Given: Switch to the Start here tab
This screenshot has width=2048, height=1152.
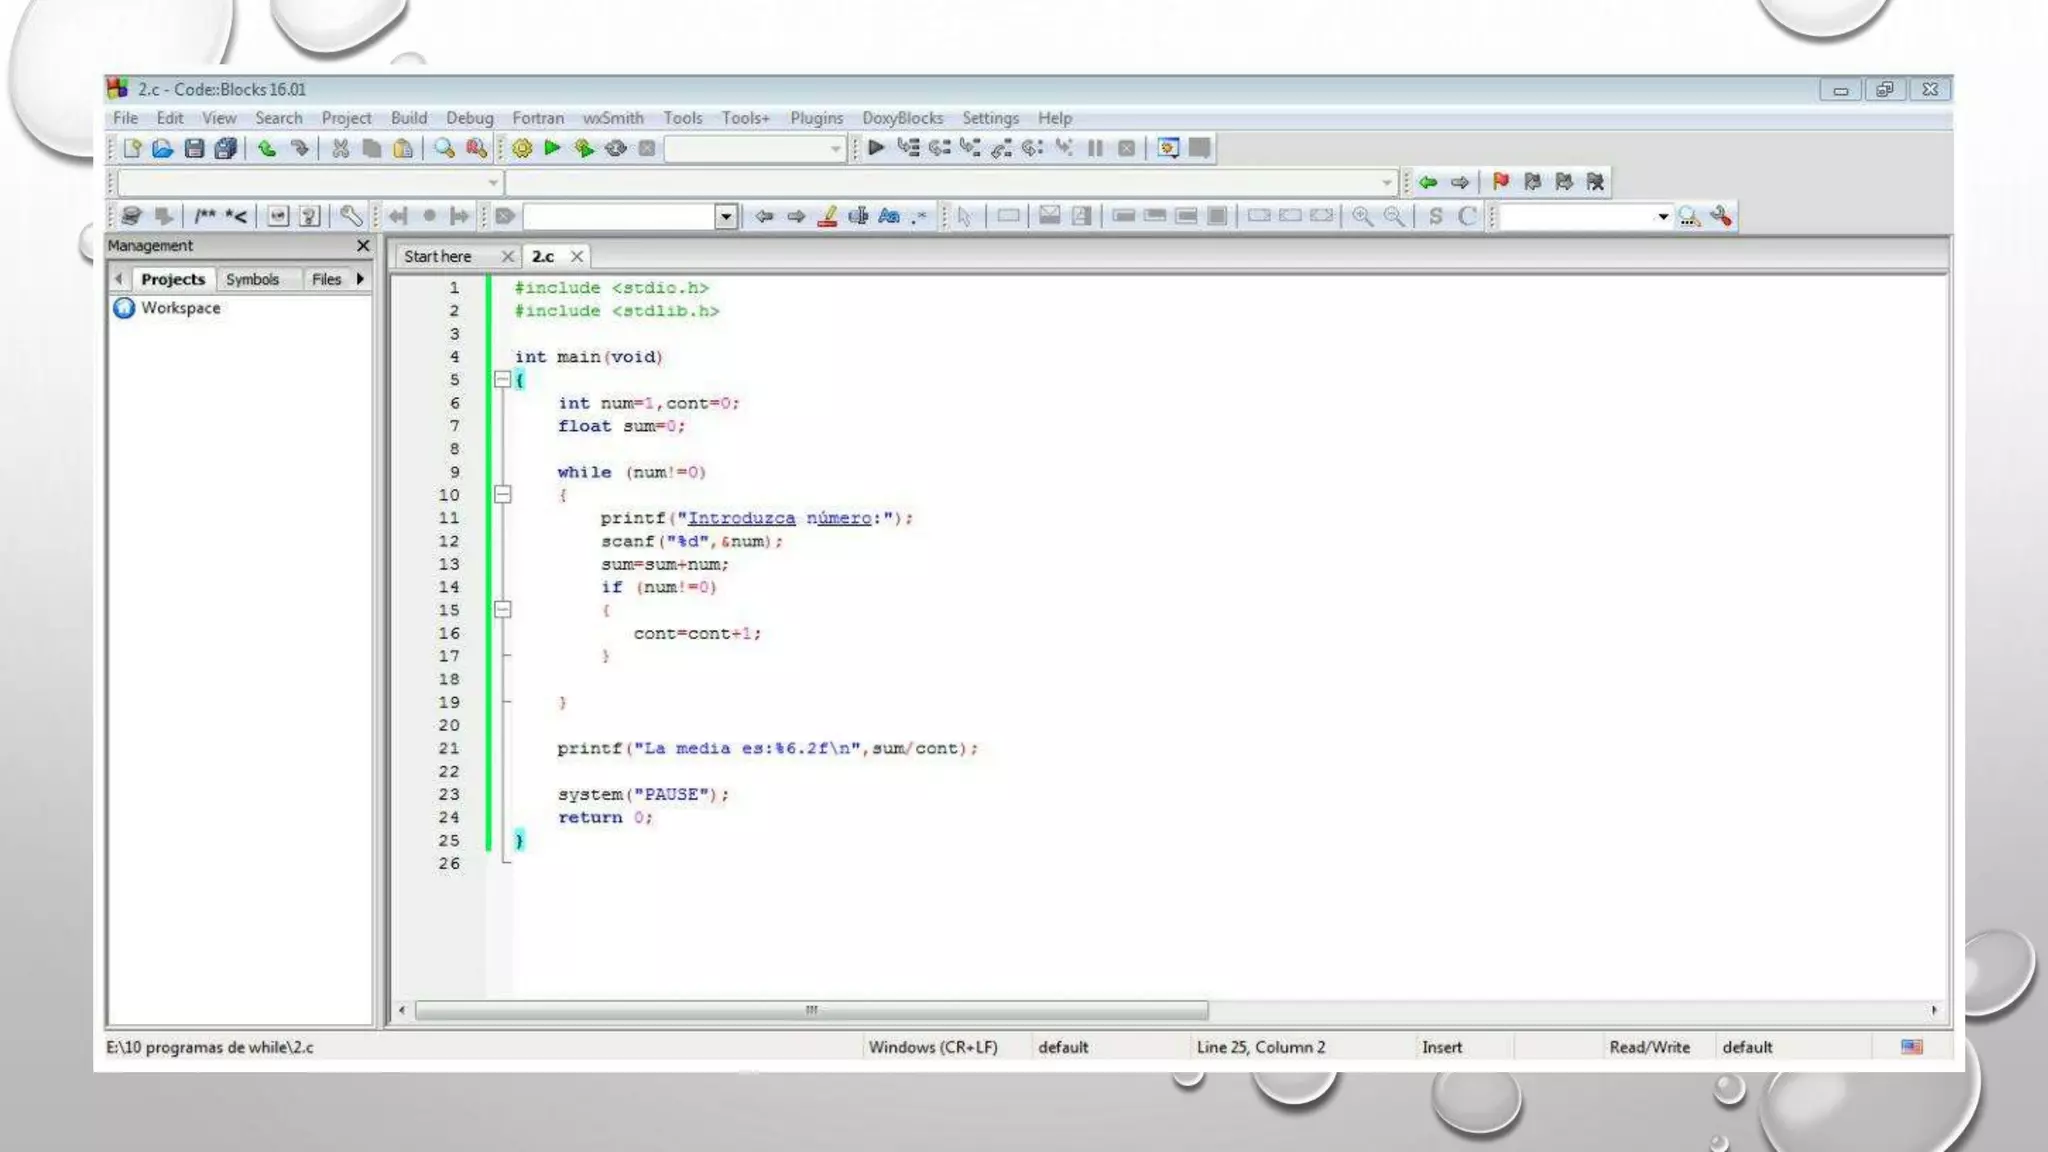Looking at the screenshot, I should pyautogui.click(x=438, y=257).
